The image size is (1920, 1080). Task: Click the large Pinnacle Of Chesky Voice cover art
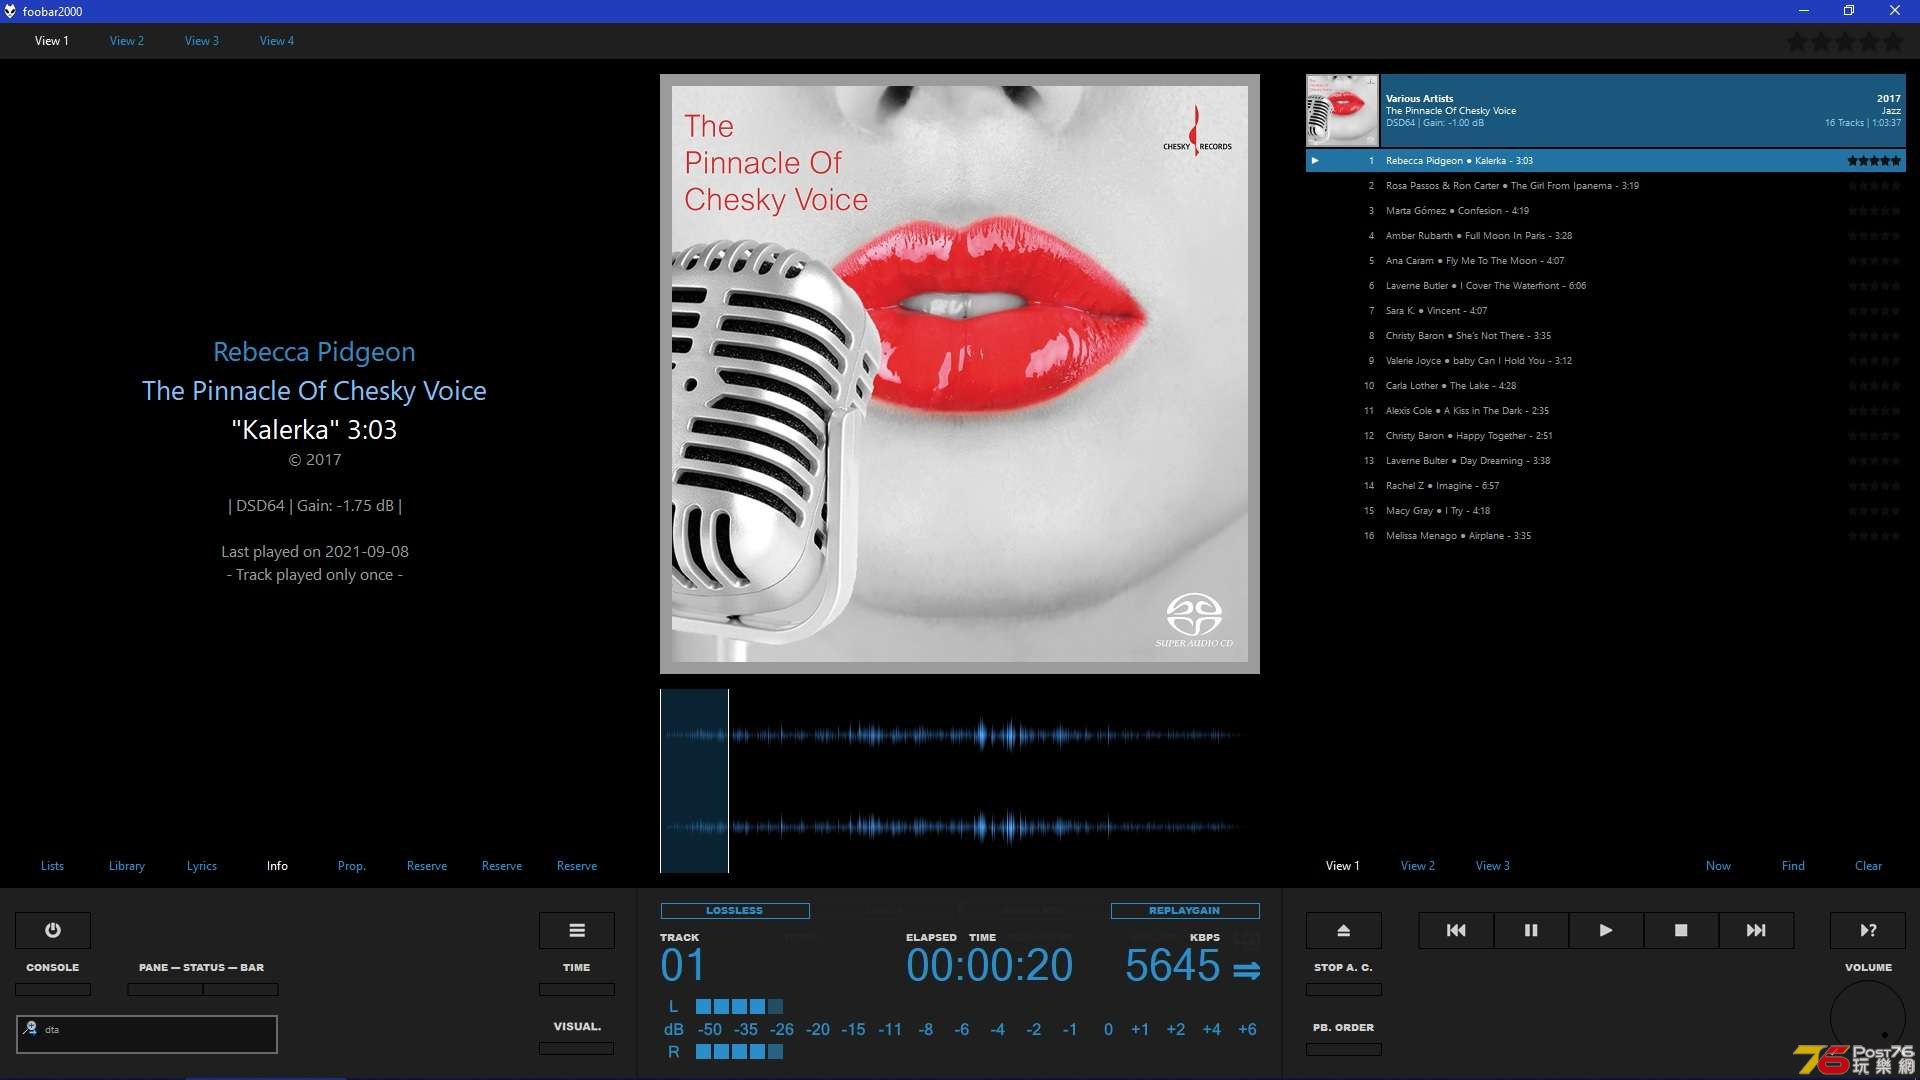click(960, 374)
